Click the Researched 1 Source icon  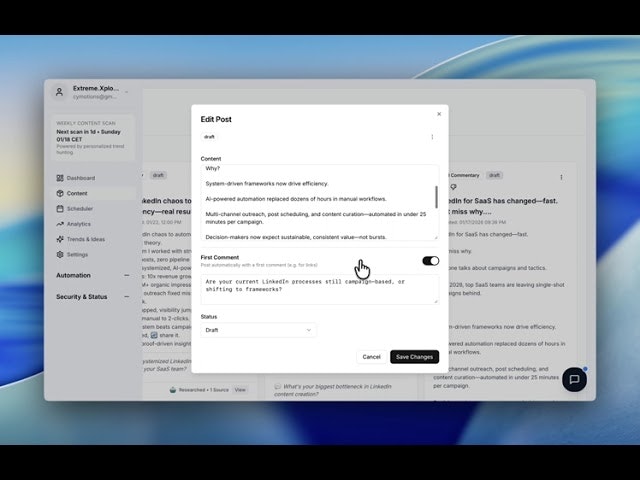tap(173, 390)
